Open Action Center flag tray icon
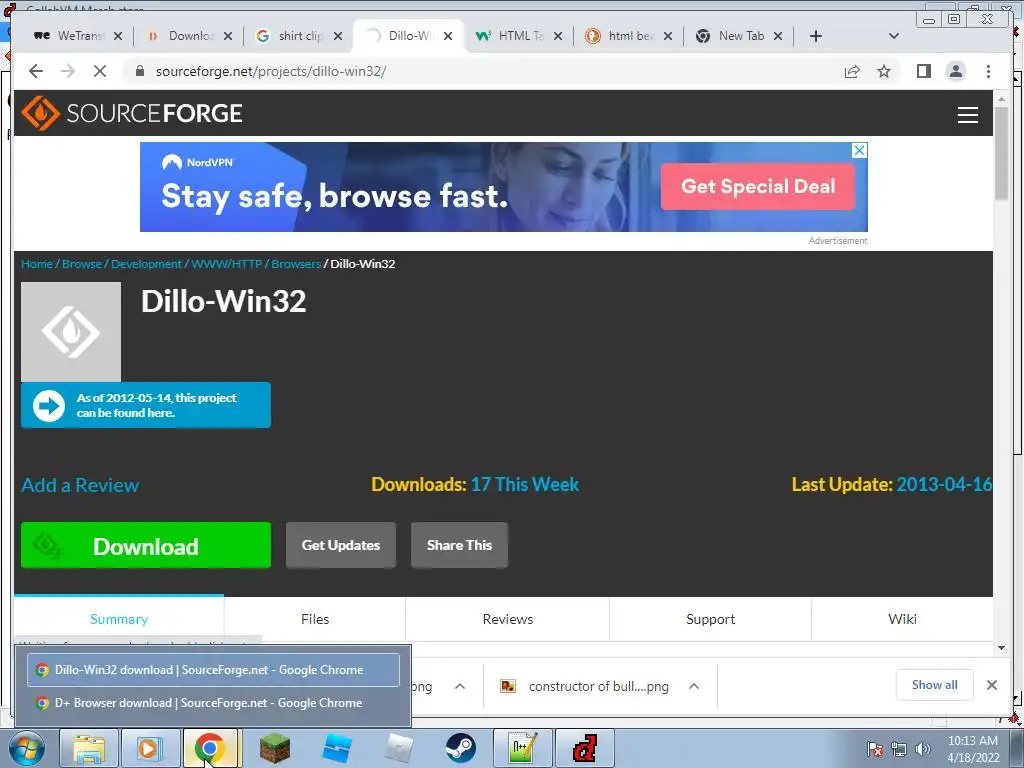The image size is (1024, 768). click(x=874, y=749)
